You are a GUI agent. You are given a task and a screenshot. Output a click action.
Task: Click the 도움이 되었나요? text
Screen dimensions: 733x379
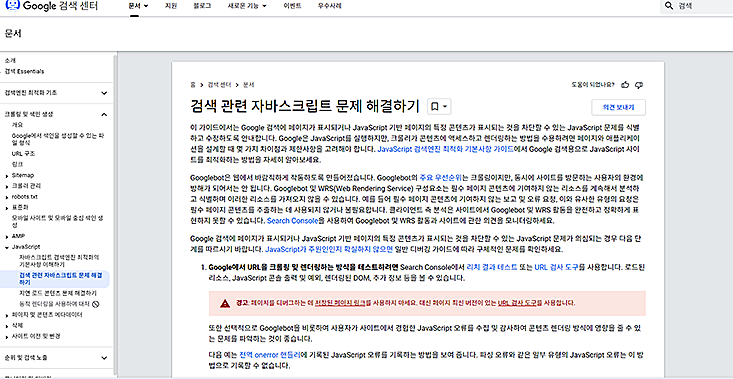coord(593,85)
